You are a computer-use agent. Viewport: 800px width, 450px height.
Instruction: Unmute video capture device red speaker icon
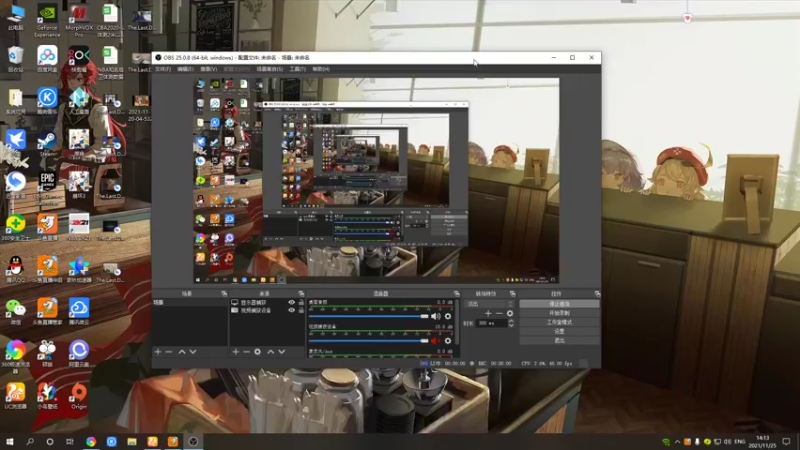[x=435, y=341]
